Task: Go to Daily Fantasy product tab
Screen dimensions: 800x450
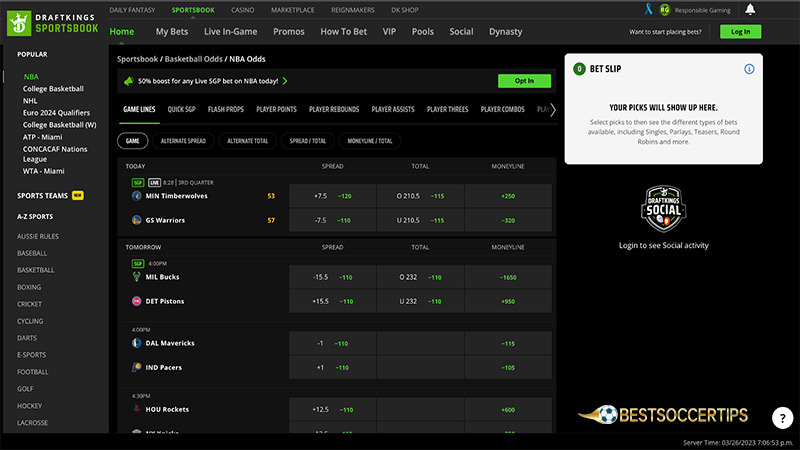Action: point(132,10)
